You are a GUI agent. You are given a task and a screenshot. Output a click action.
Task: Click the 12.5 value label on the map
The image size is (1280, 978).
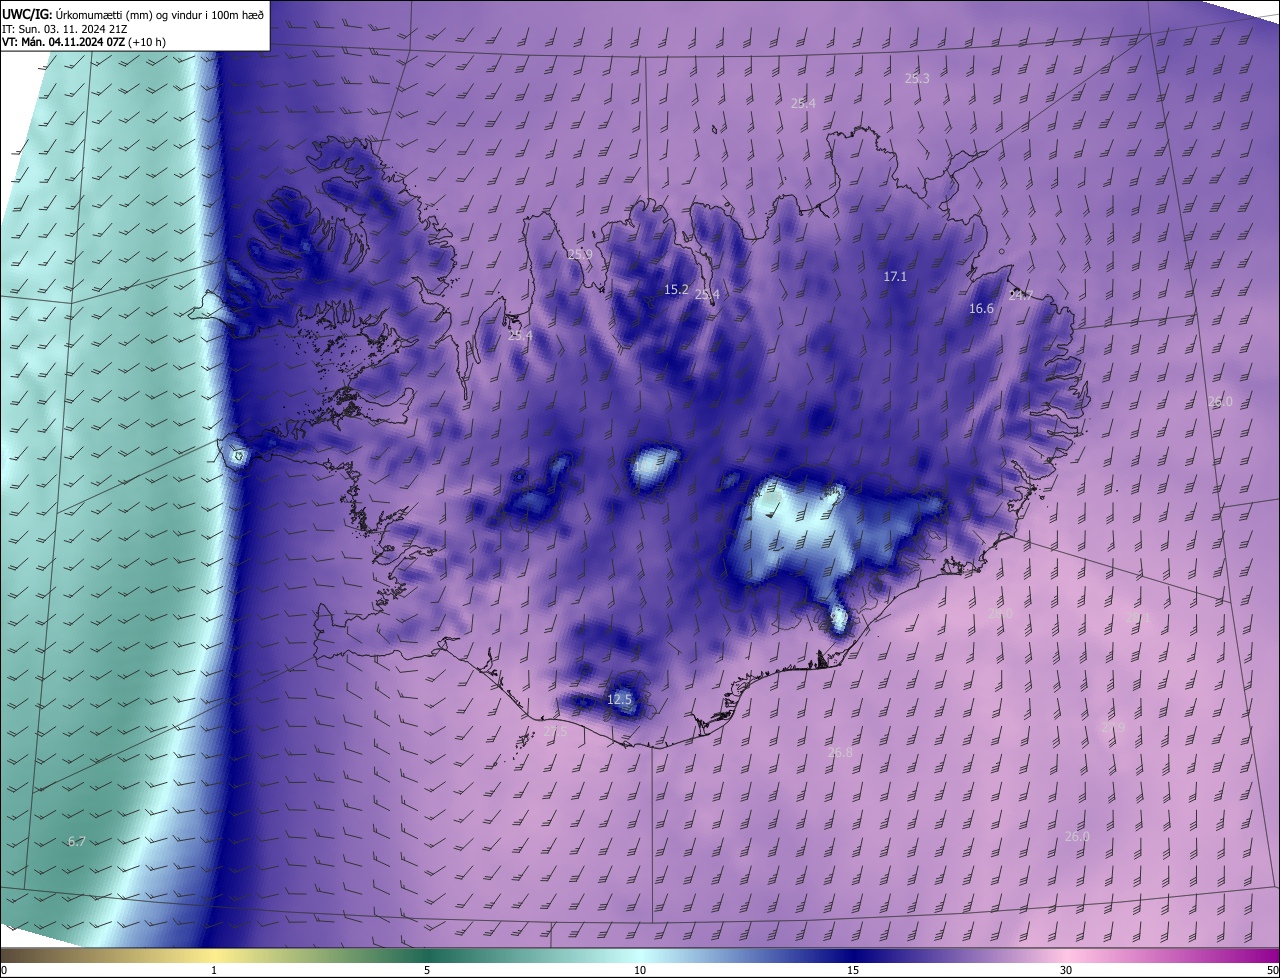(620, 700)
